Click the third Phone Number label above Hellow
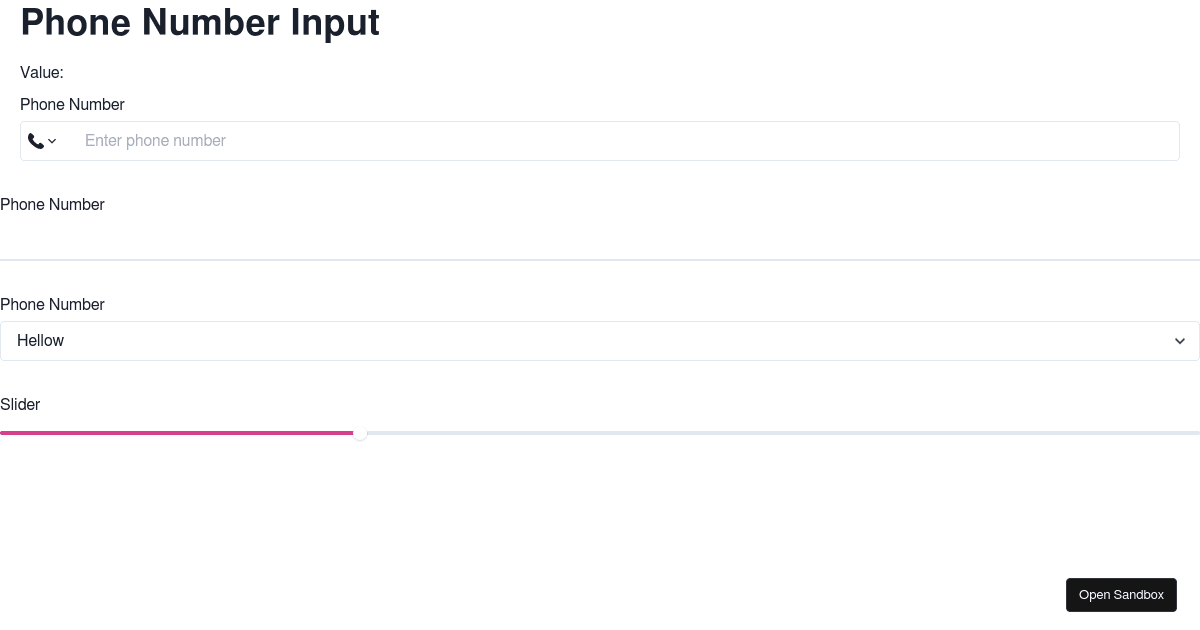The width and height of the screenshot is (1200, 630). pyautogui.click(x=52, y=304)
